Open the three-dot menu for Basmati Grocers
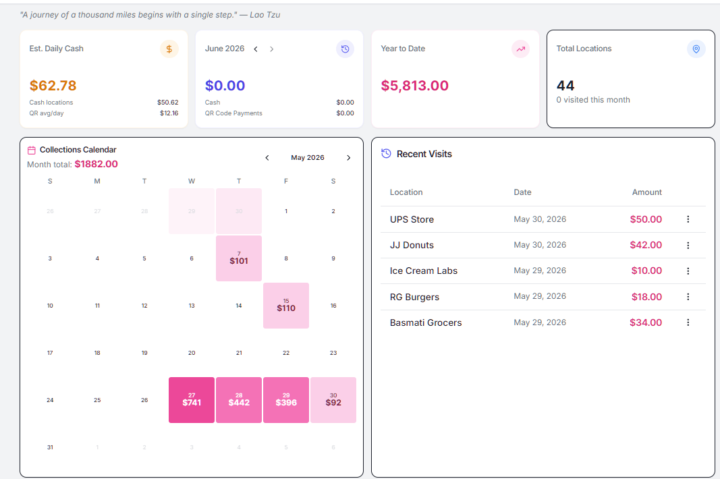This screenshot has height=479, width=720. click(688, 322)
